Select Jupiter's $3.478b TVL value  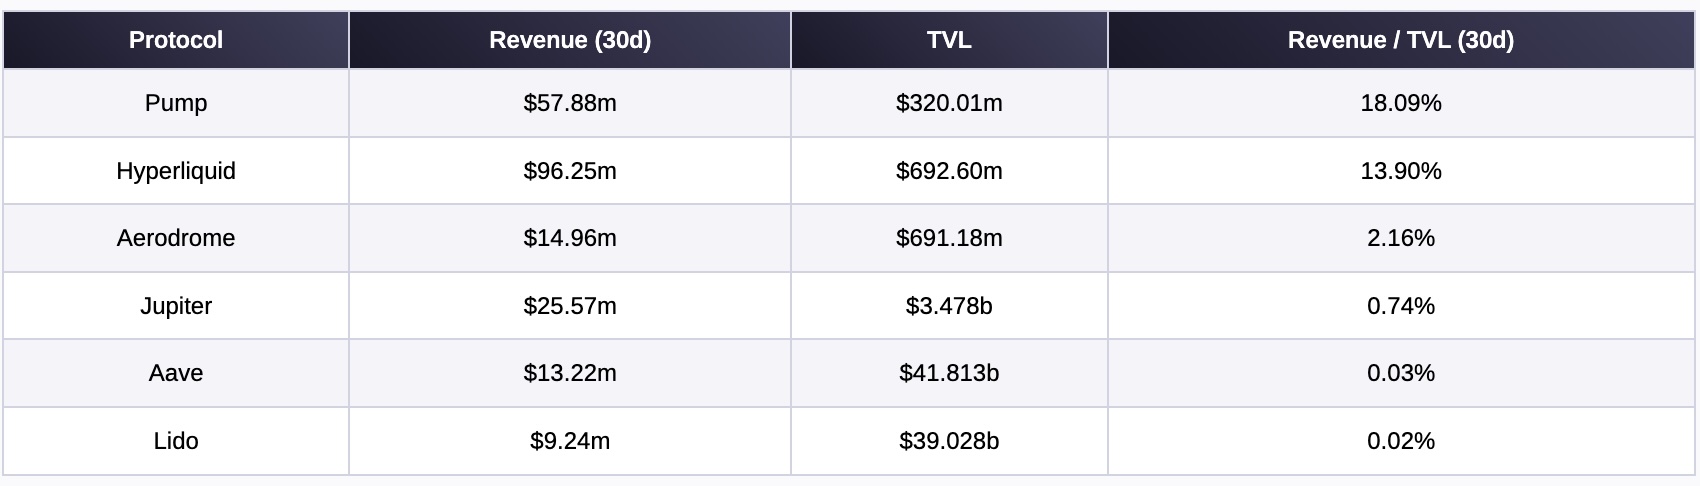(x=949, y=306)
